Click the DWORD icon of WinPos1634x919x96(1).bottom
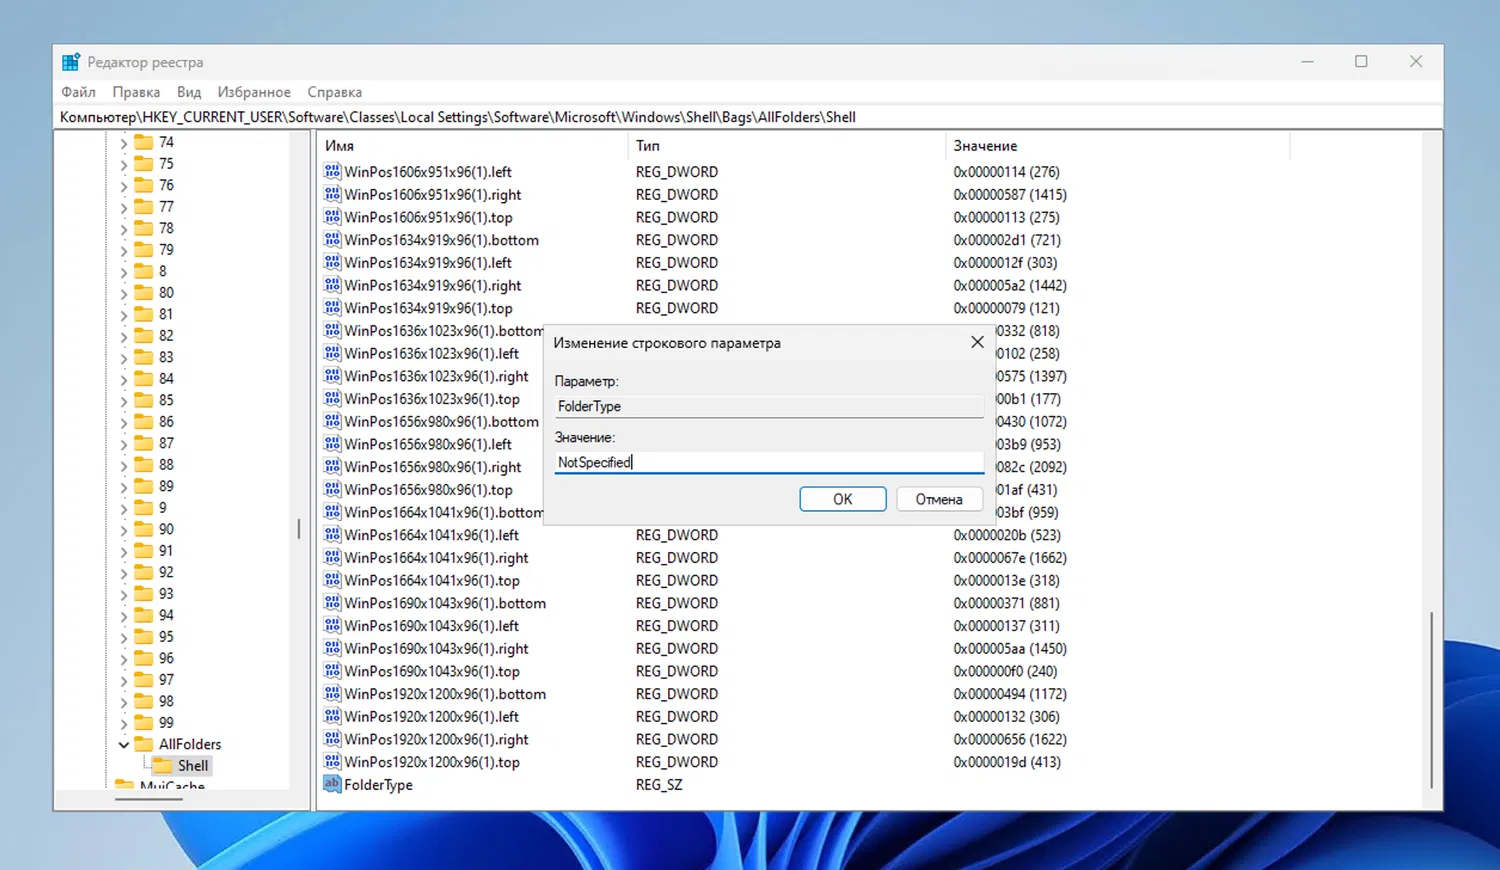Screen dimensions: 1500x870 (x=332, y=240)
